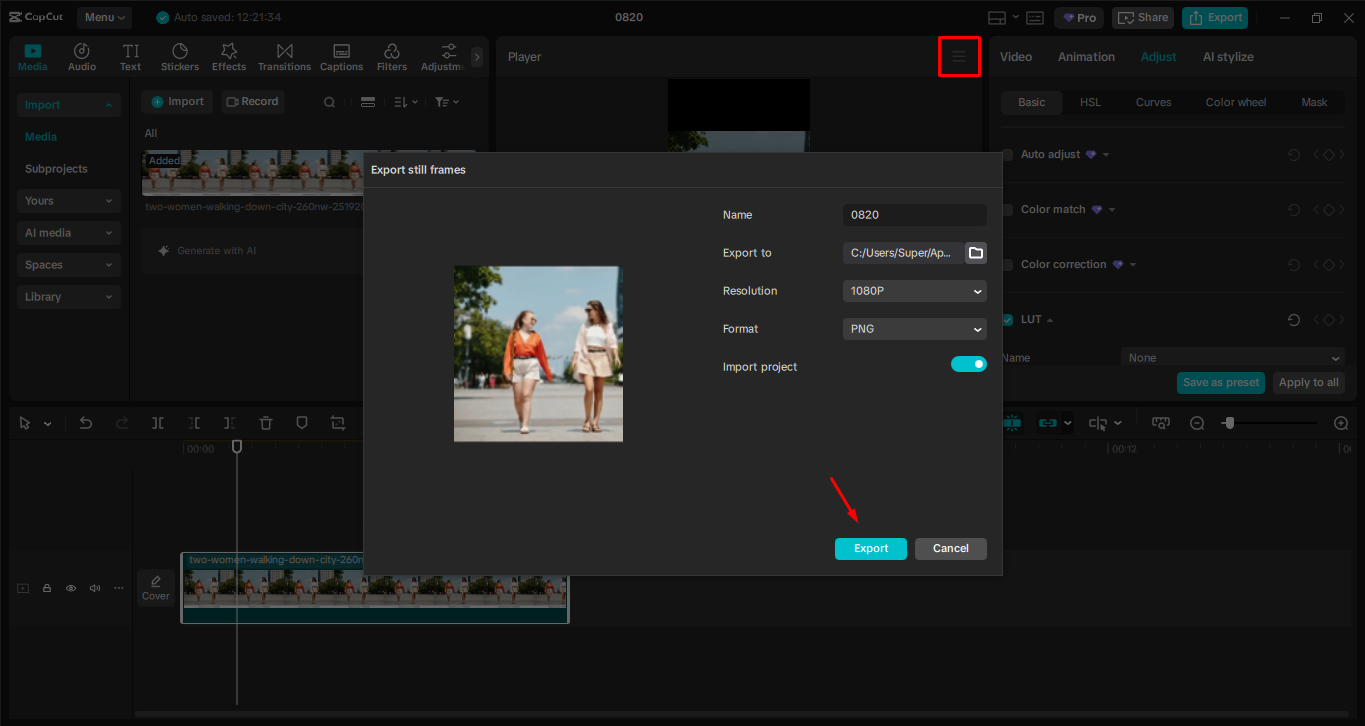The height and width of the screenshot is (726, 1365).
Task: Mute the video track with the speaker icon
Action: 94,588
